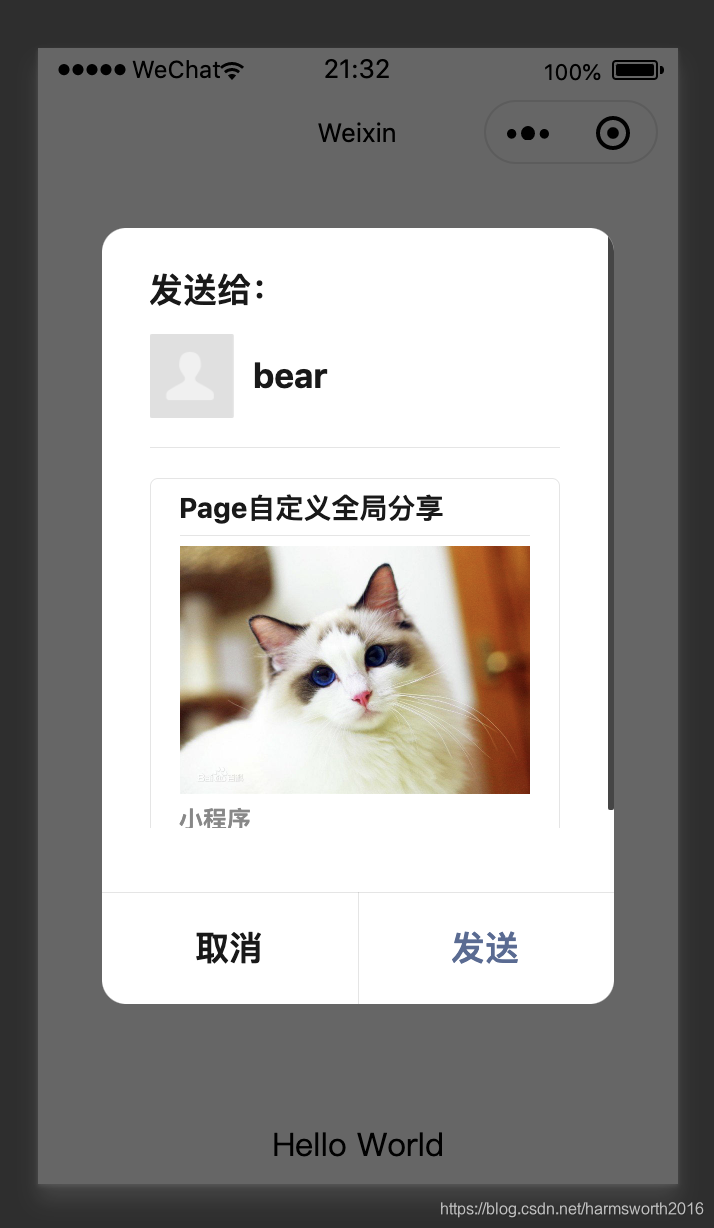
Task: Select the recipient name bear
Action: [290, 376]
